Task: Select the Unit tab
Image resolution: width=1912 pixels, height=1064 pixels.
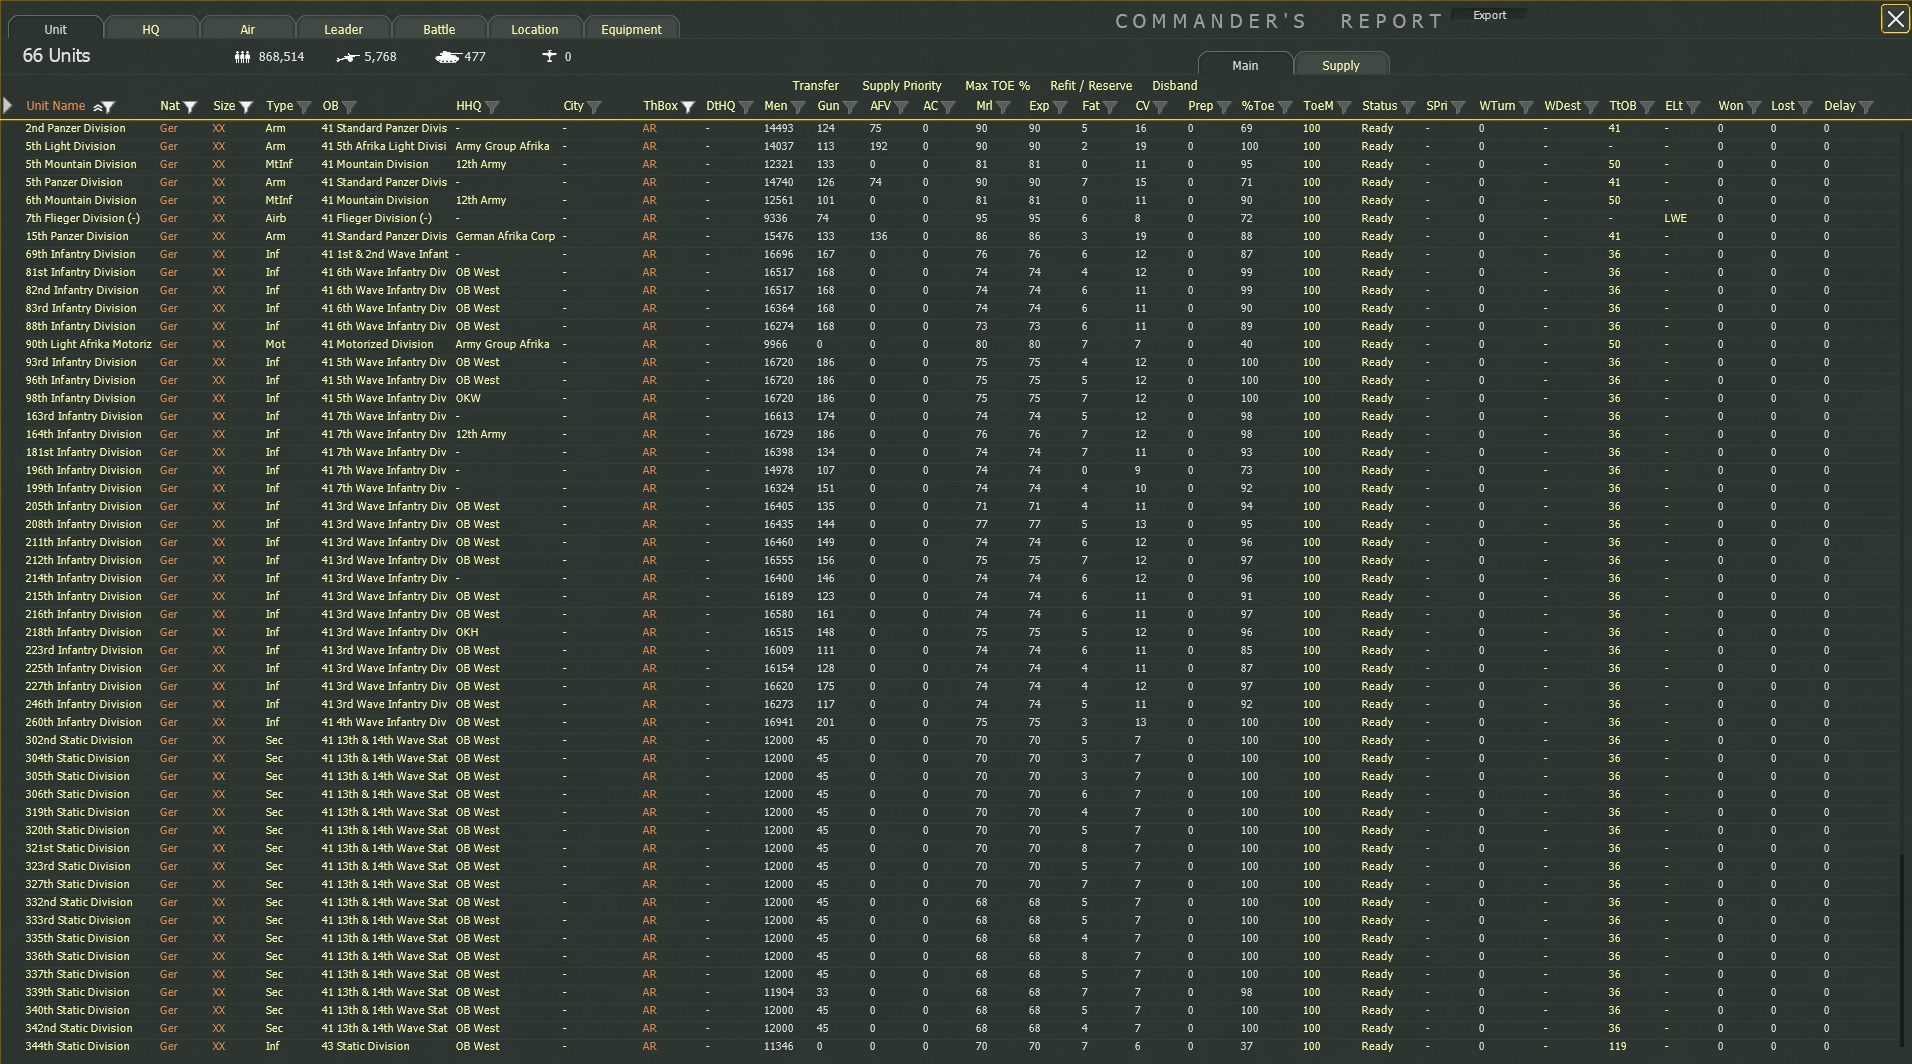Action: [56, 29]
